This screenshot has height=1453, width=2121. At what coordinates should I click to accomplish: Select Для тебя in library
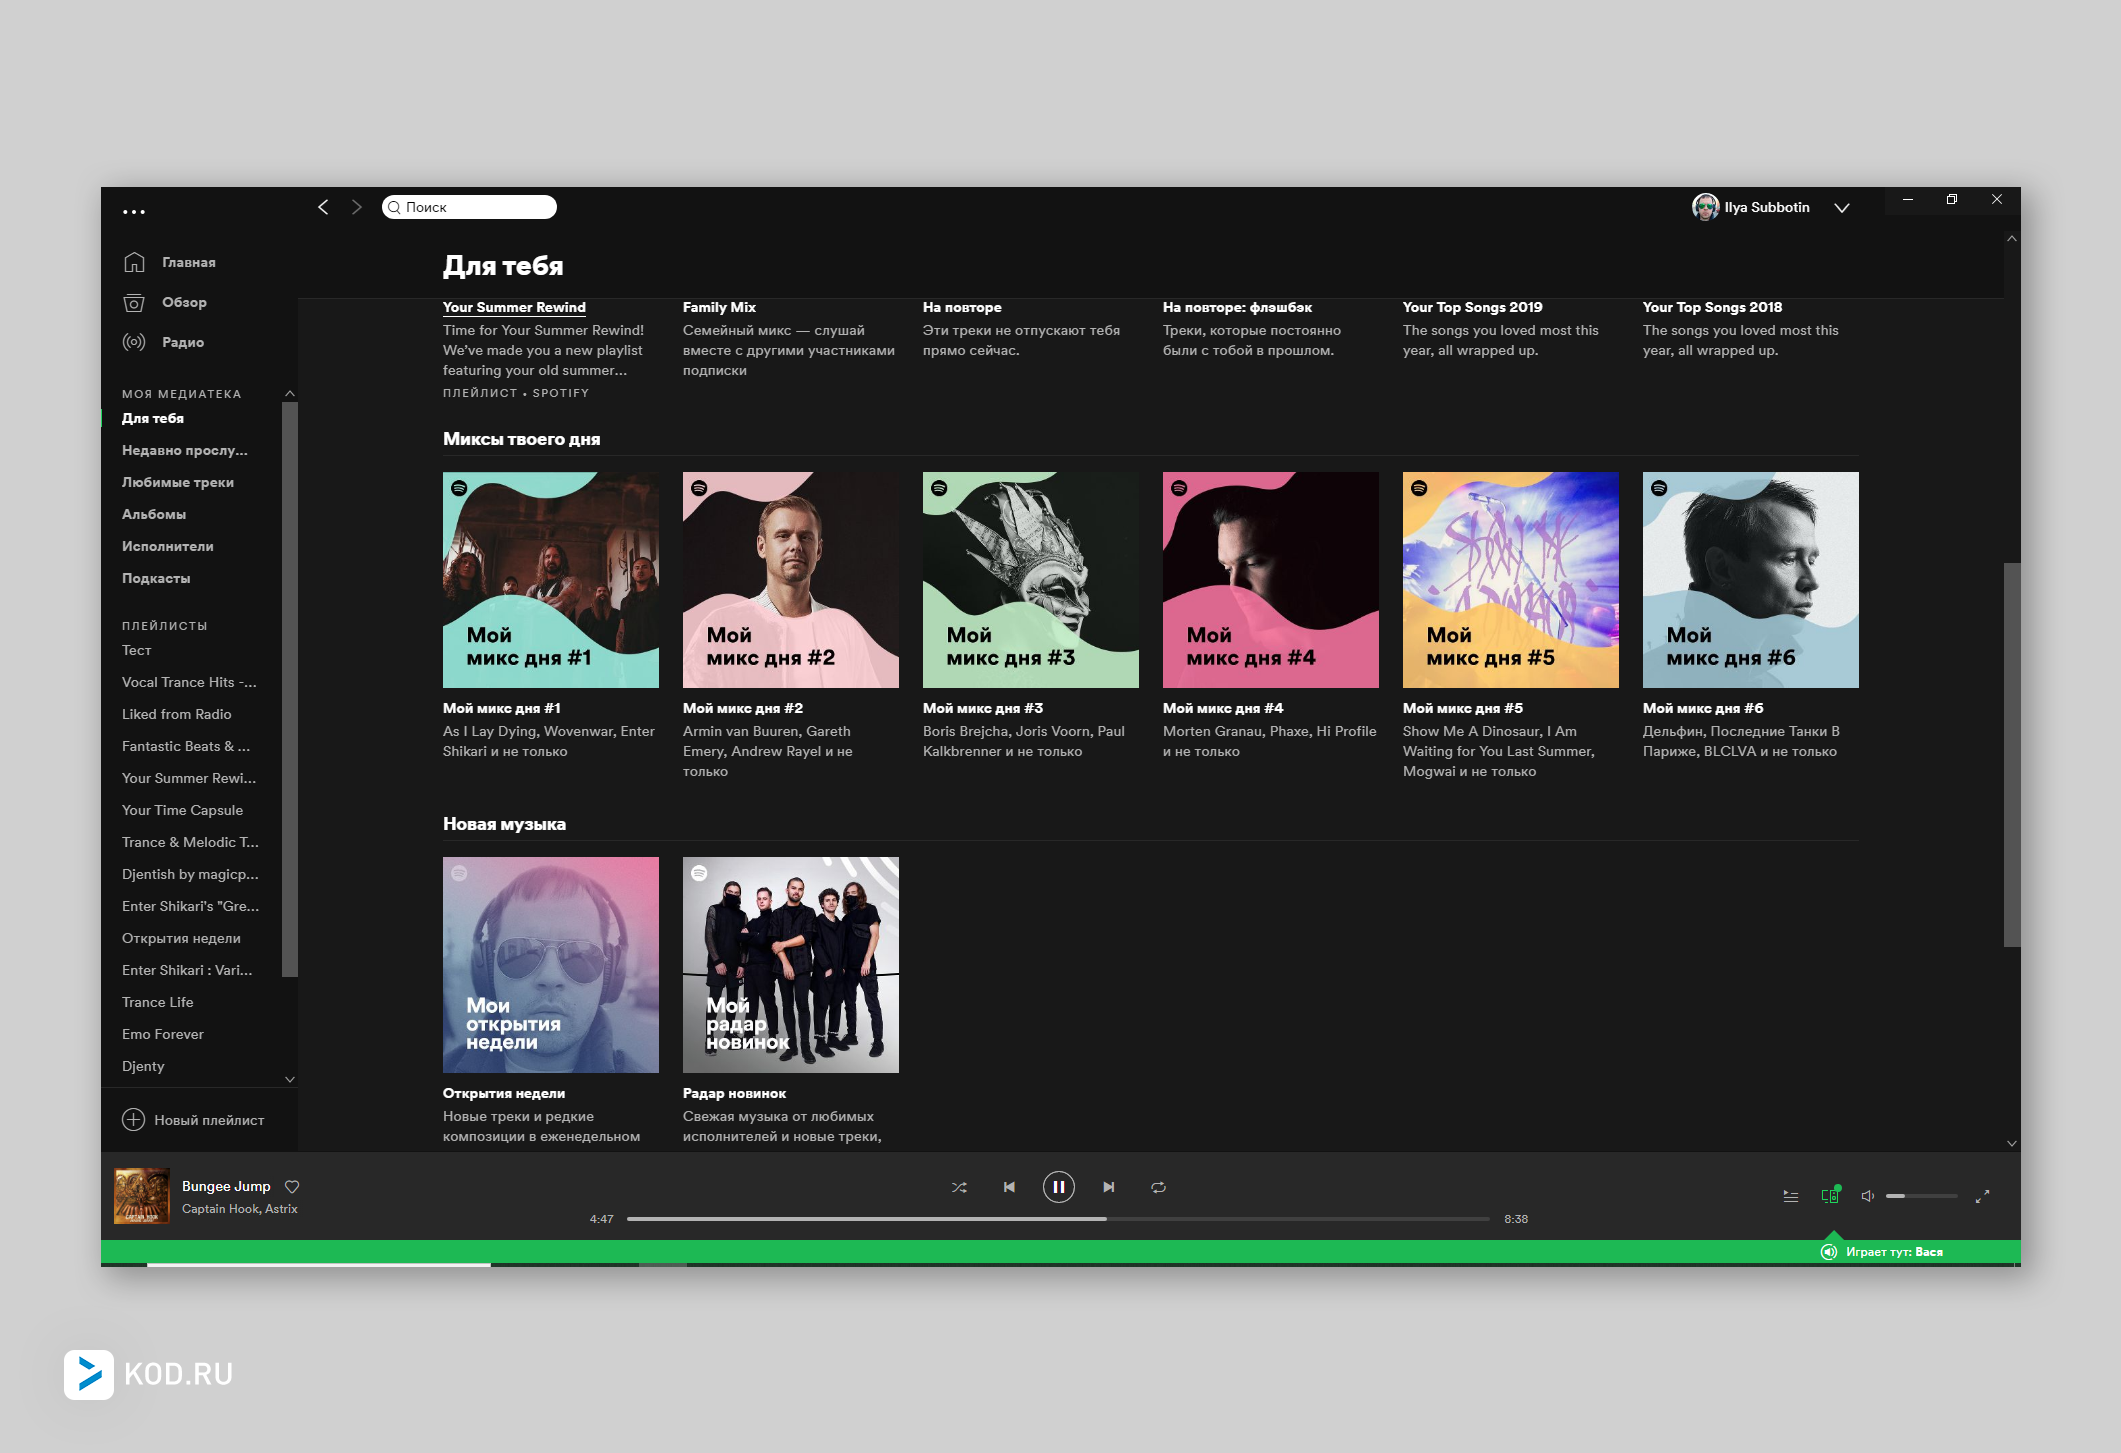click(x=153, y=418)
